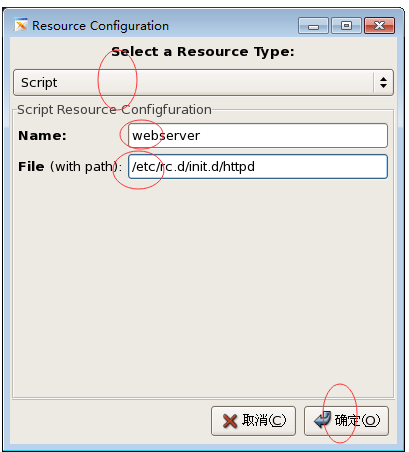Confirm with the 确定(O) button

pyautogui.click(x=346, y=421)
